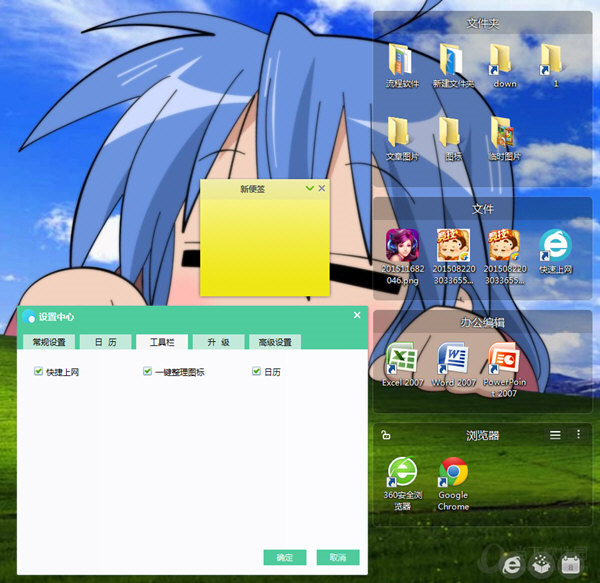Launch PowerPoint 2007 shortcut
Viewport: 600px width, 583px height.
(x=504, y=370)
